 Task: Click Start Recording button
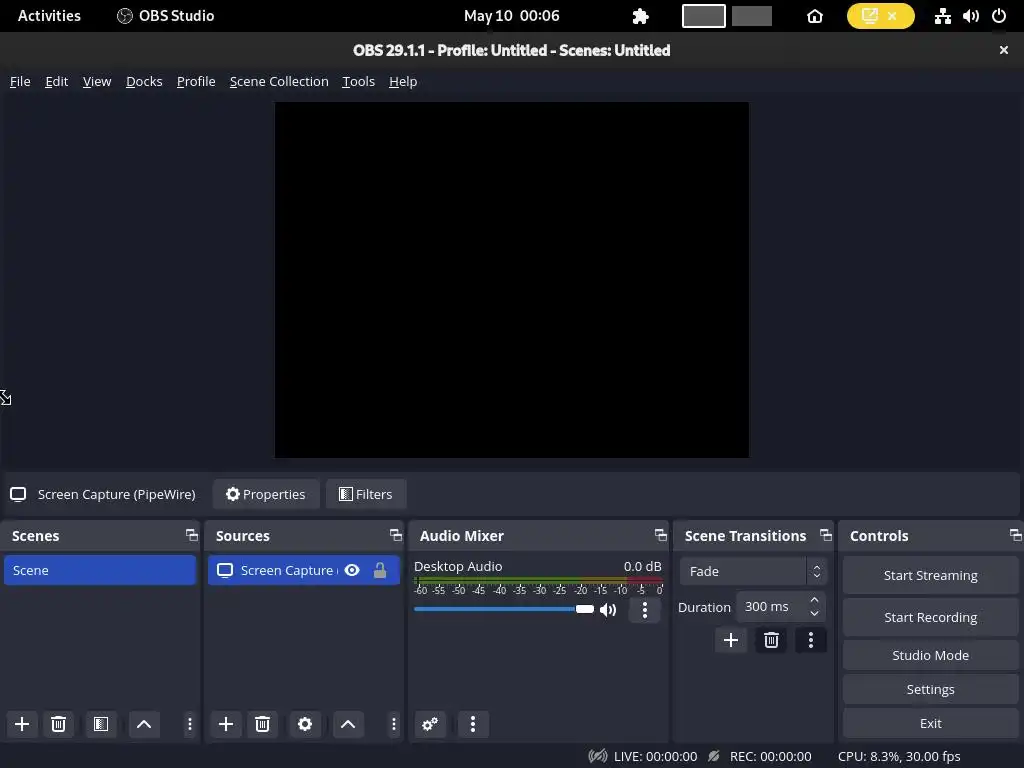pos(931,617)
